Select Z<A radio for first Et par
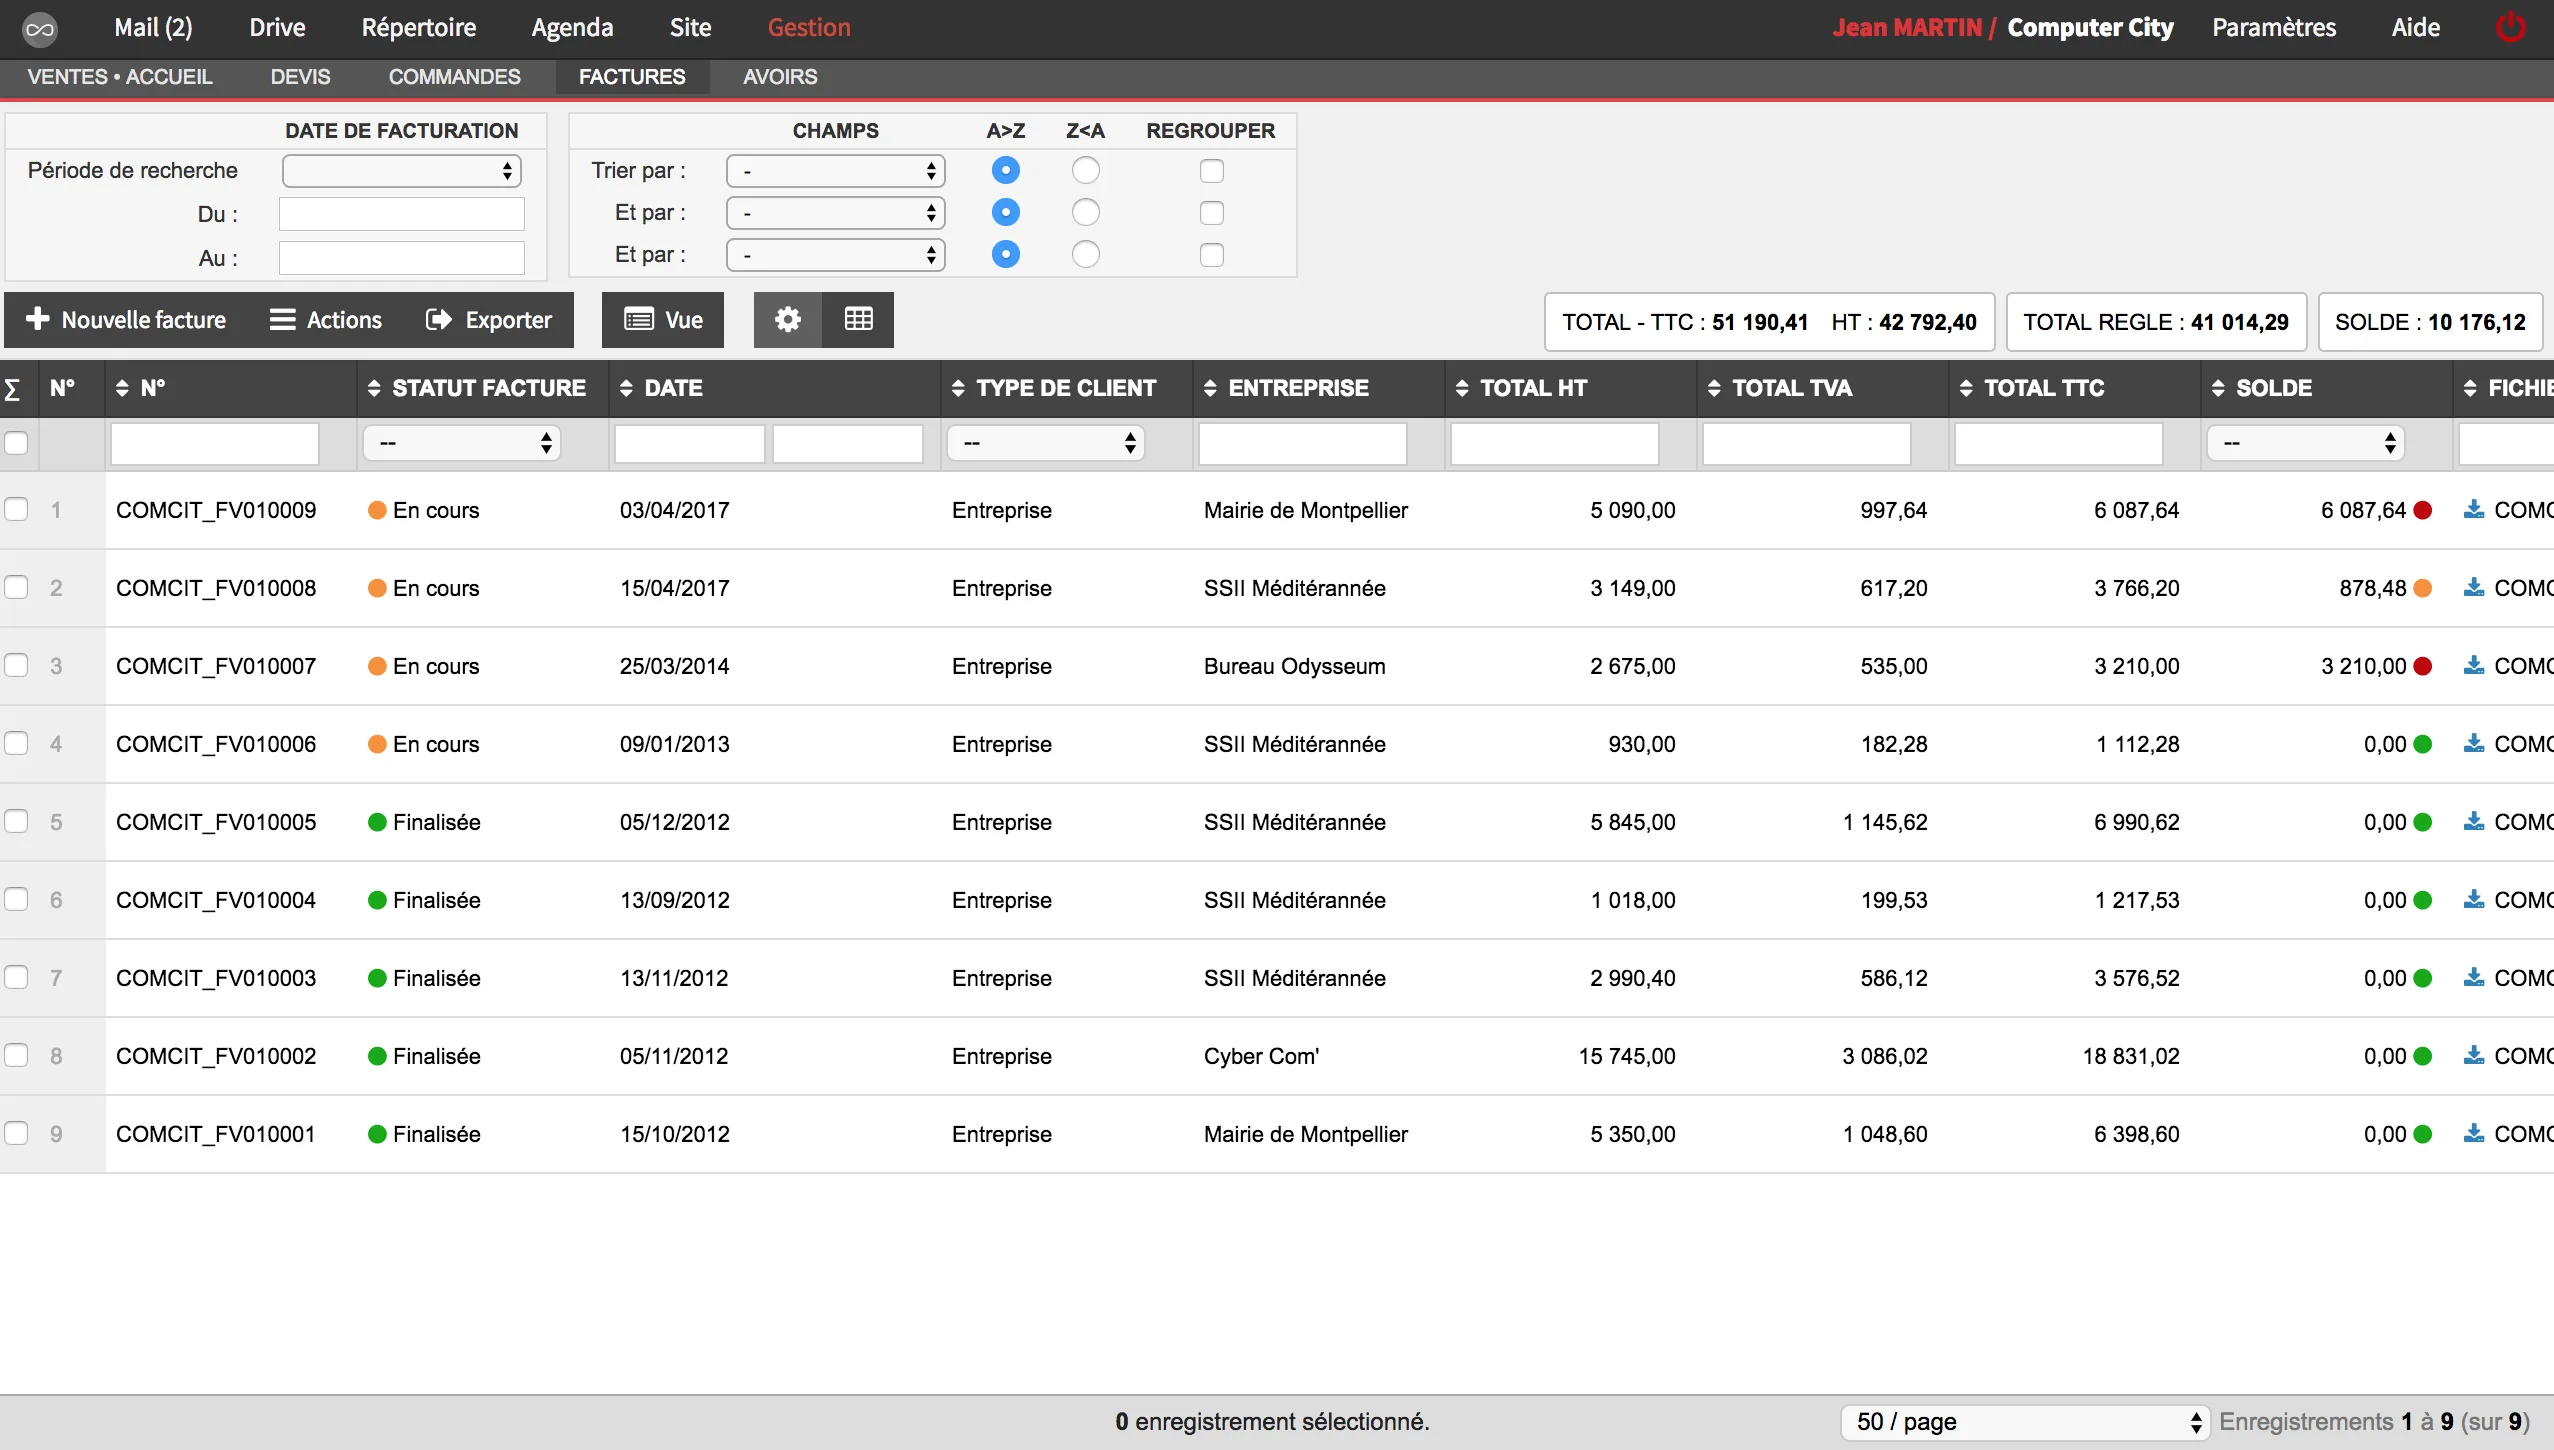 tap(1085, 213)
